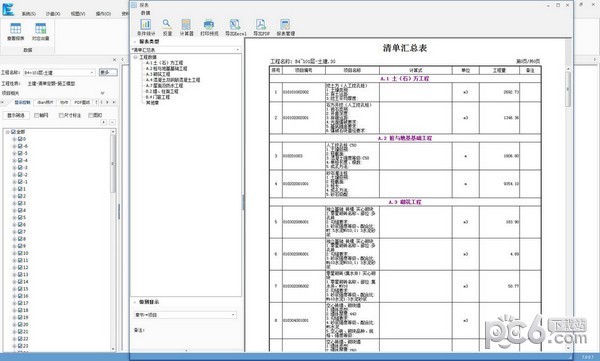Viewport: 600px width, 361px height.
Task: Select B.2 墙、柱面工程 tree item
Action: 161,91
